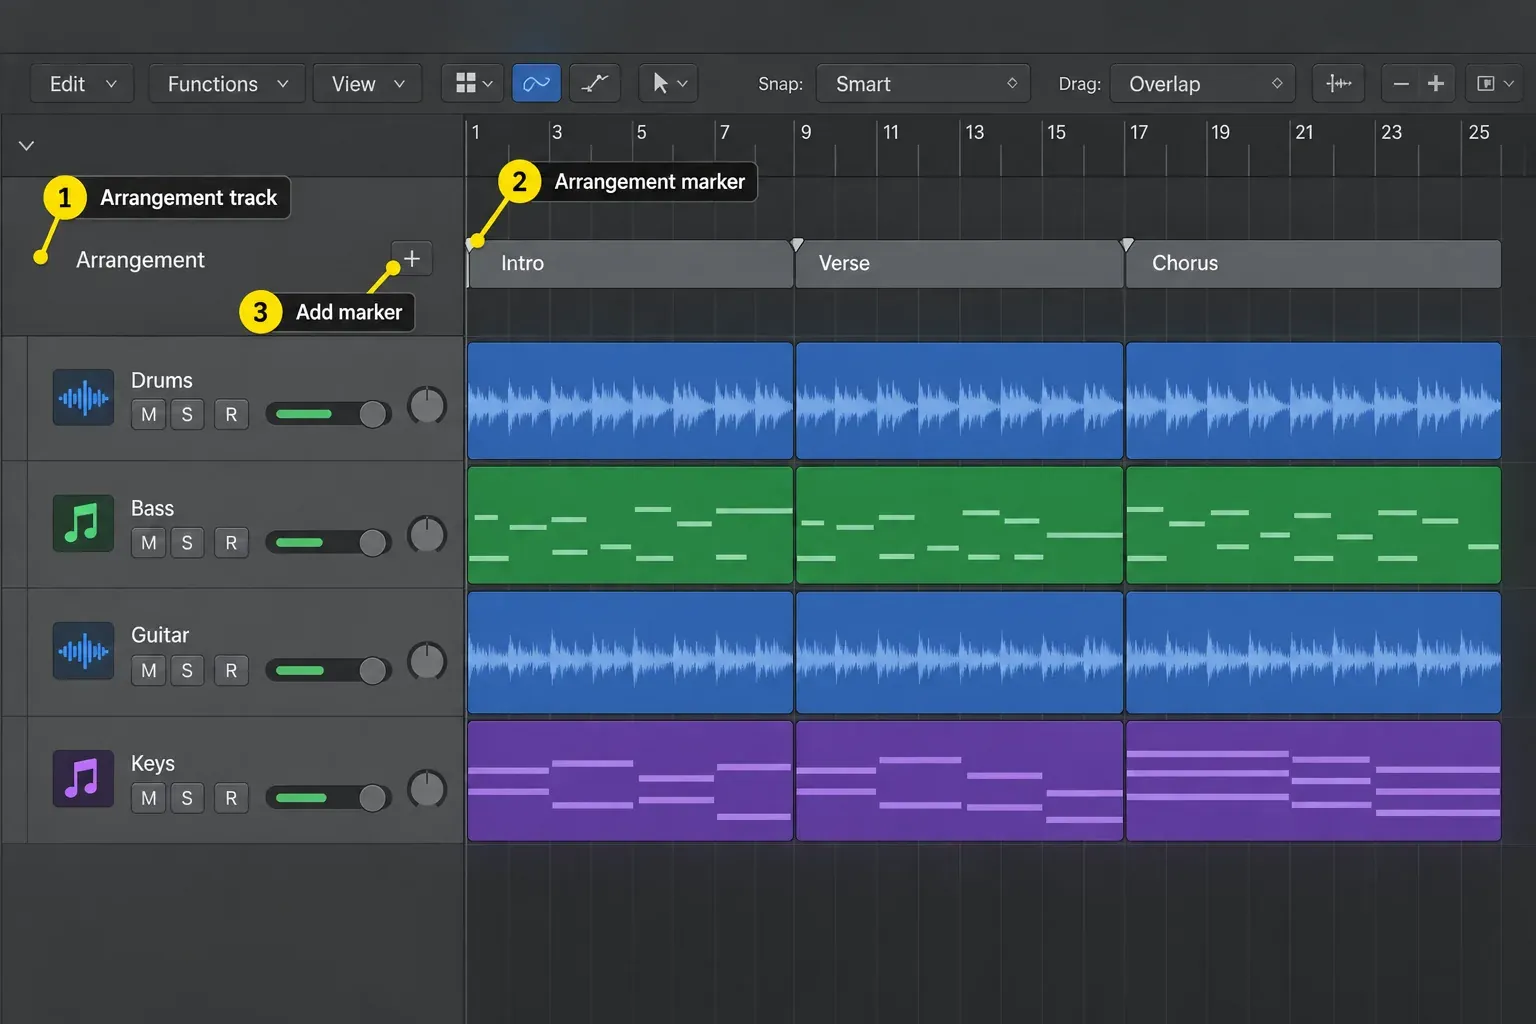Solo the Drums track
Image resolution: width=1536 pixels, height=1024 pixels.
point(187,414)
